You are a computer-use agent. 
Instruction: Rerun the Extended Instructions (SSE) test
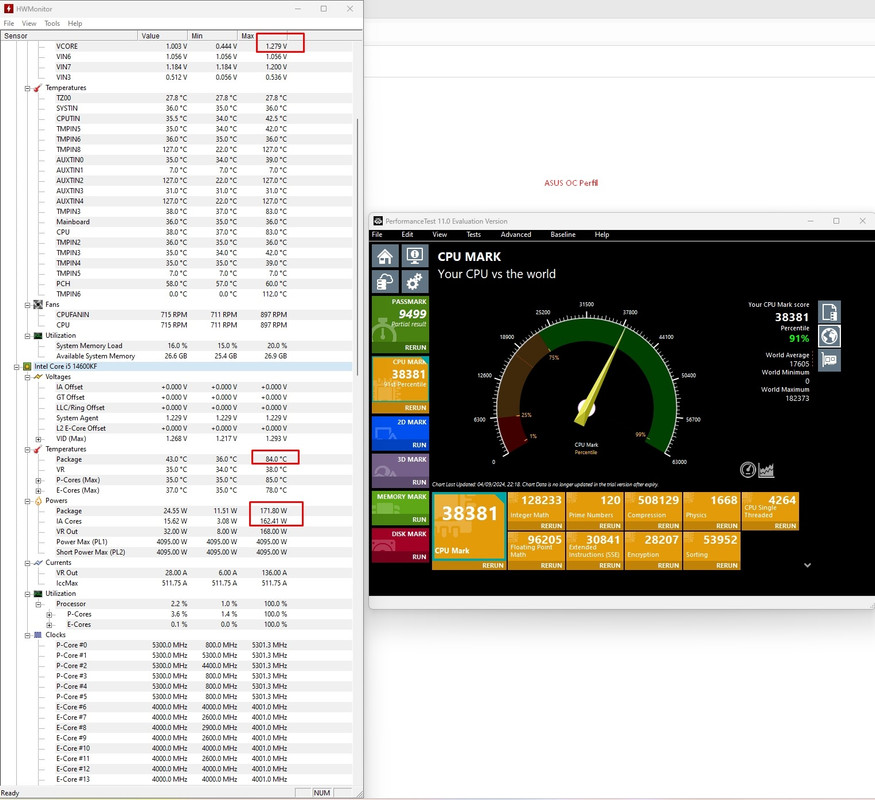coord(610,565)
